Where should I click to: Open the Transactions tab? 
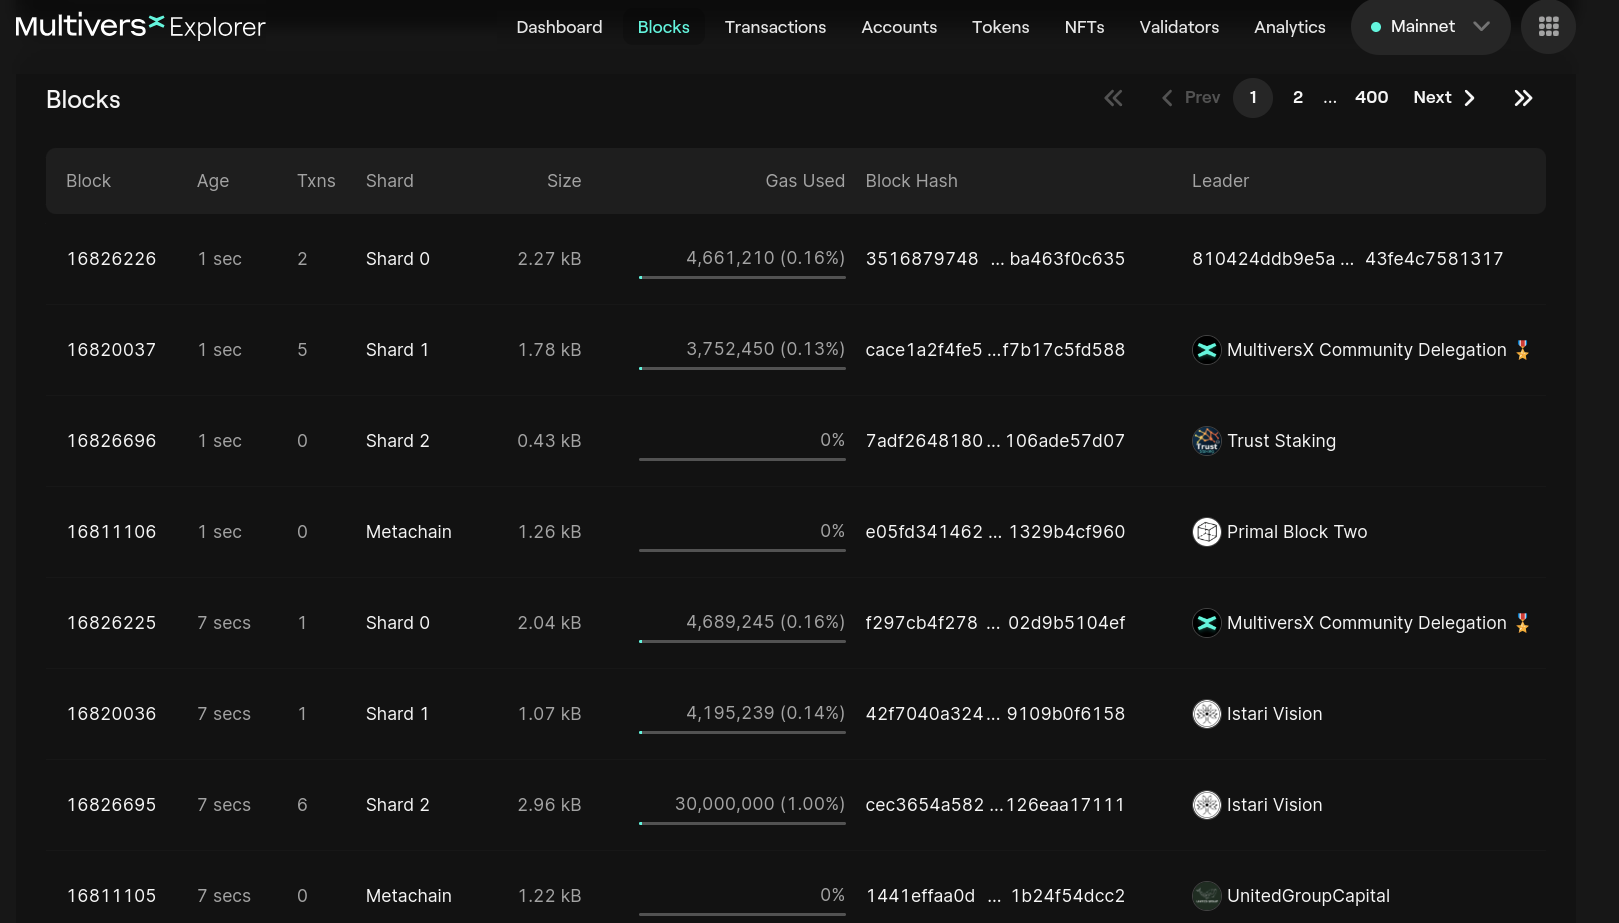pos(775,27)
